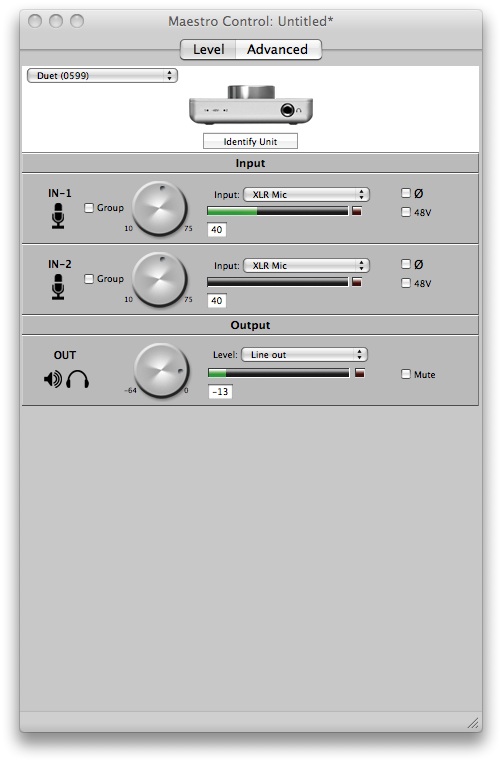Screen dimensions: 502x762
Task: Click the OUT clip indicator
Action: [360, 373]
